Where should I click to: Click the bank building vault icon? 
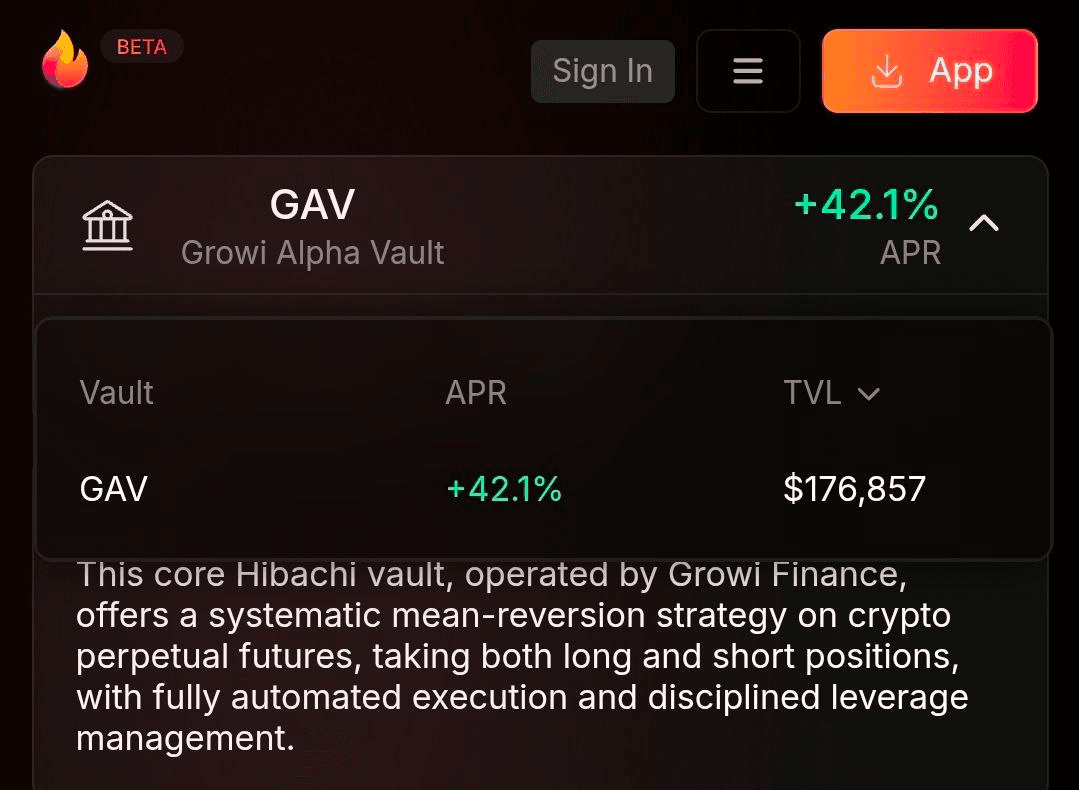[107, 225]
